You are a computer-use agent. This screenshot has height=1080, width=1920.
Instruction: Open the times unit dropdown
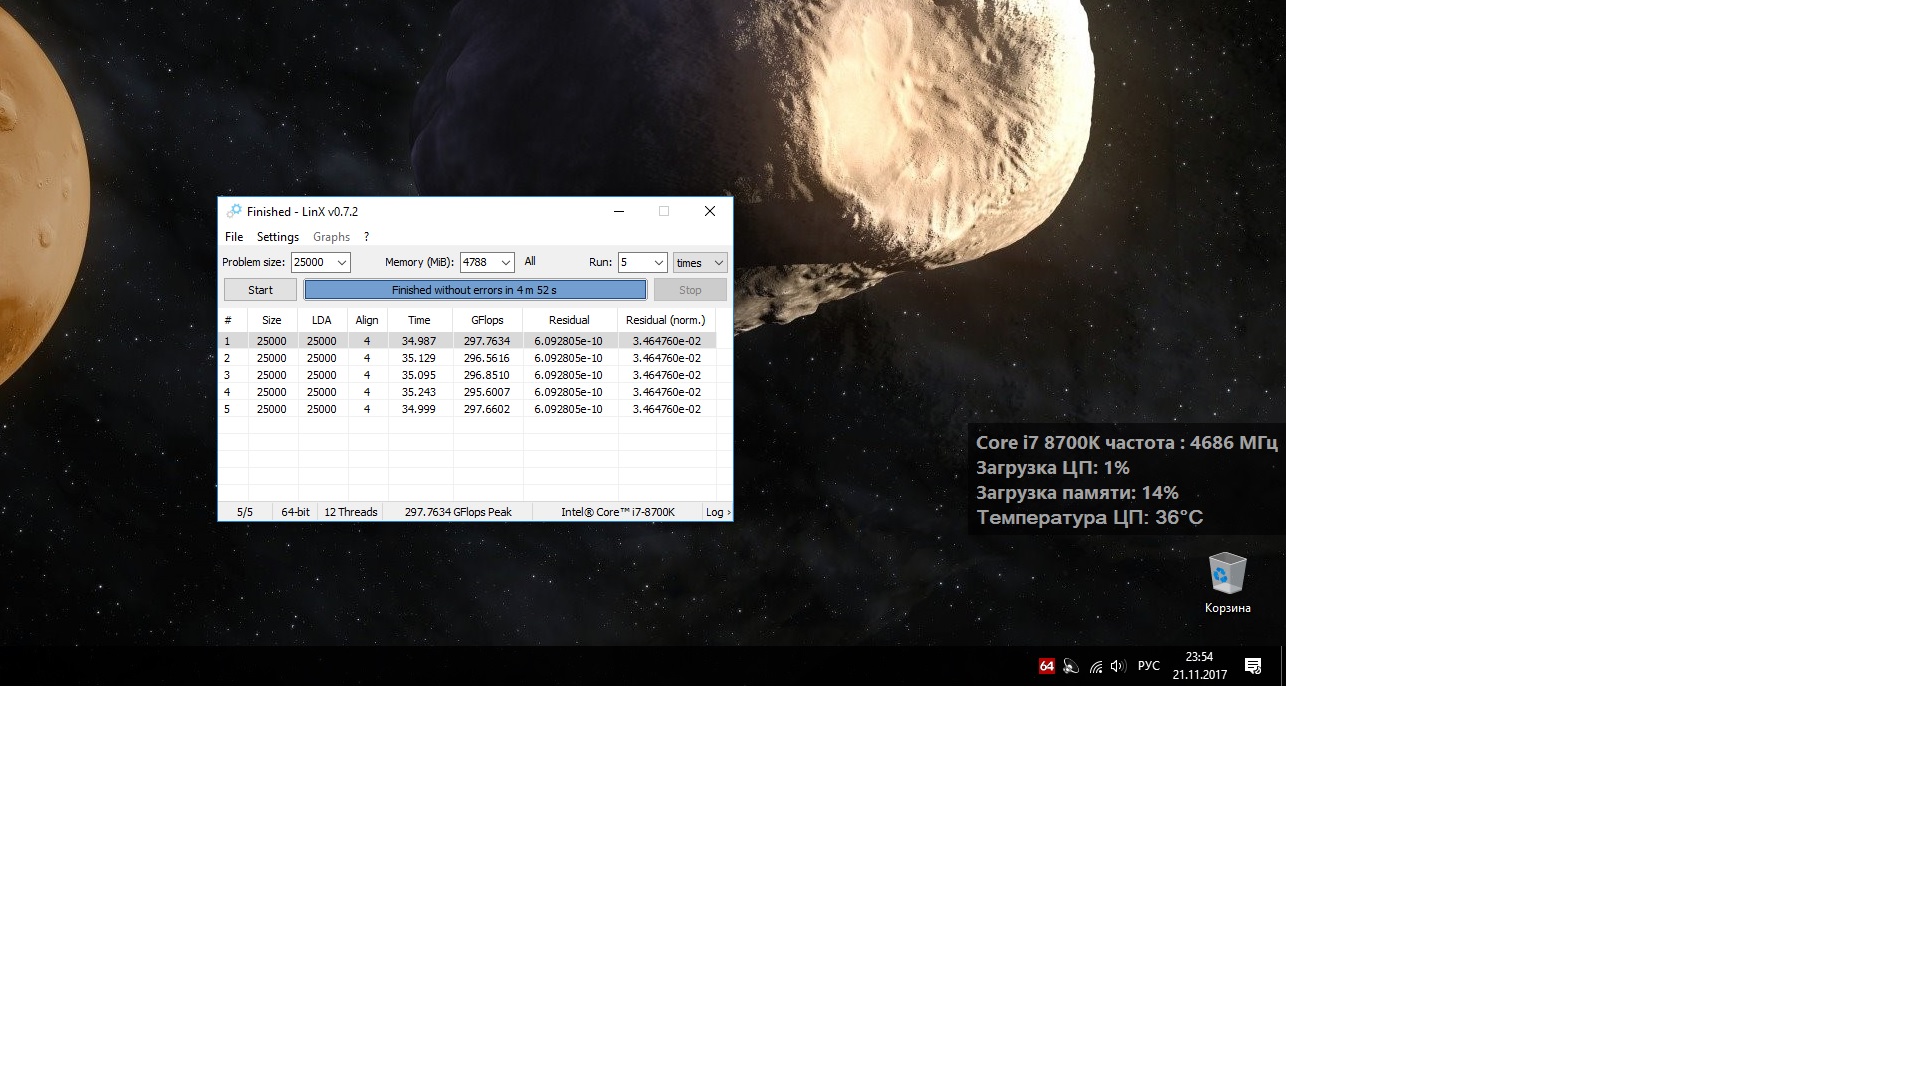pos(718,262)
